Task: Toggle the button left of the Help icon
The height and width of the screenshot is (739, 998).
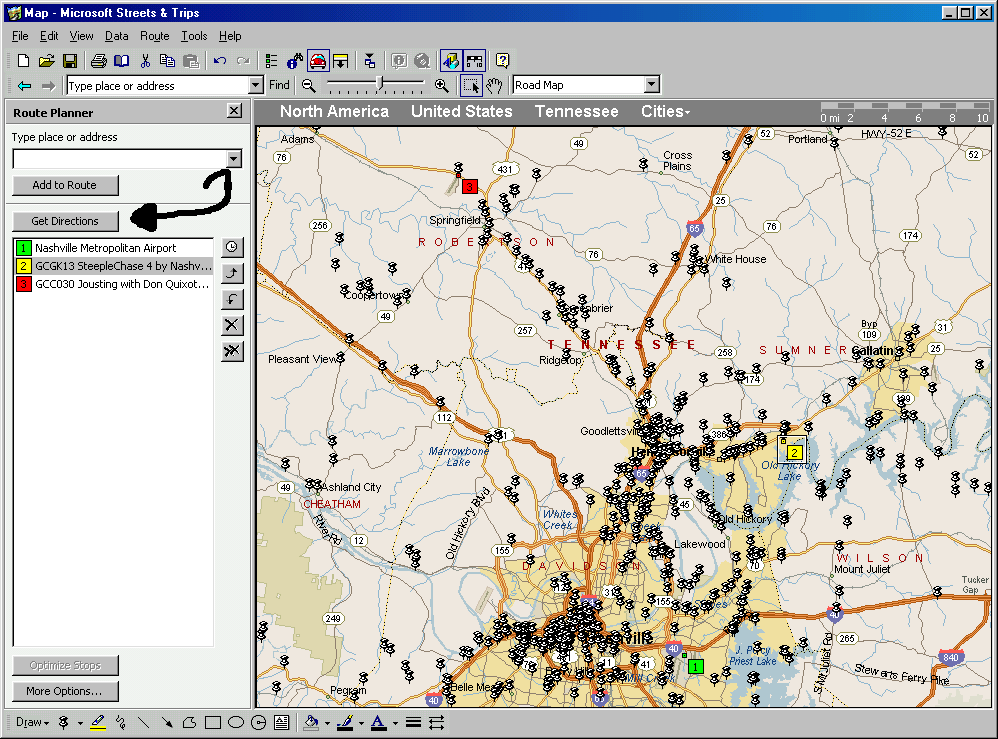Action: pos(475,61)
